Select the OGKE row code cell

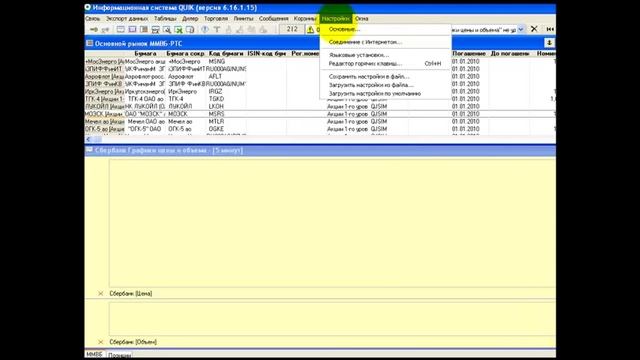[216, 129]
